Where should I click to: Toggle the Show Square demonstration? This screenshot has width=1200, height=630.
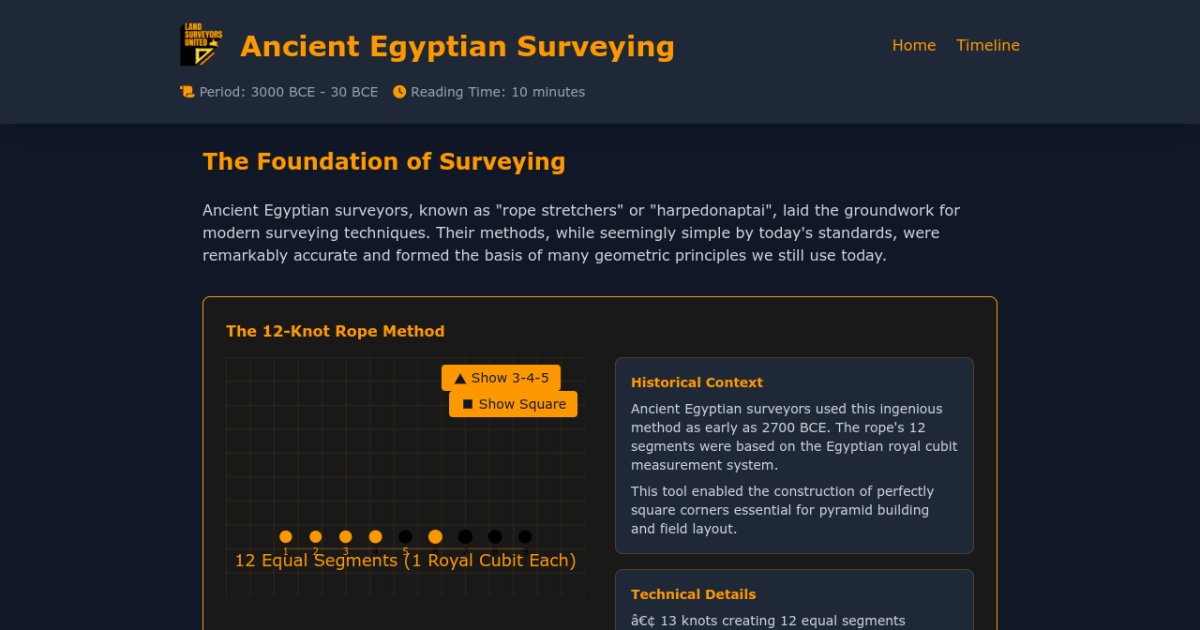tap(513, 404)
